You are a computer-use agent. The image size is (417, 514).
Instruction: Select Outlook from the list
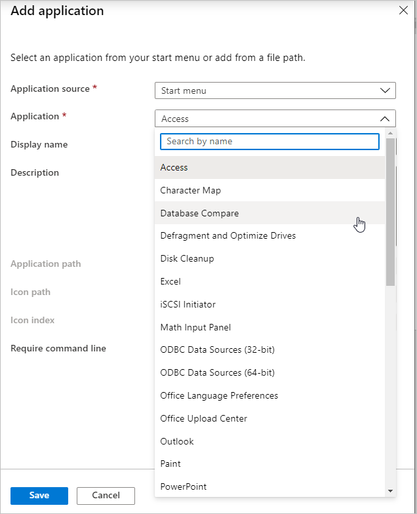click(x=270, y=441)
